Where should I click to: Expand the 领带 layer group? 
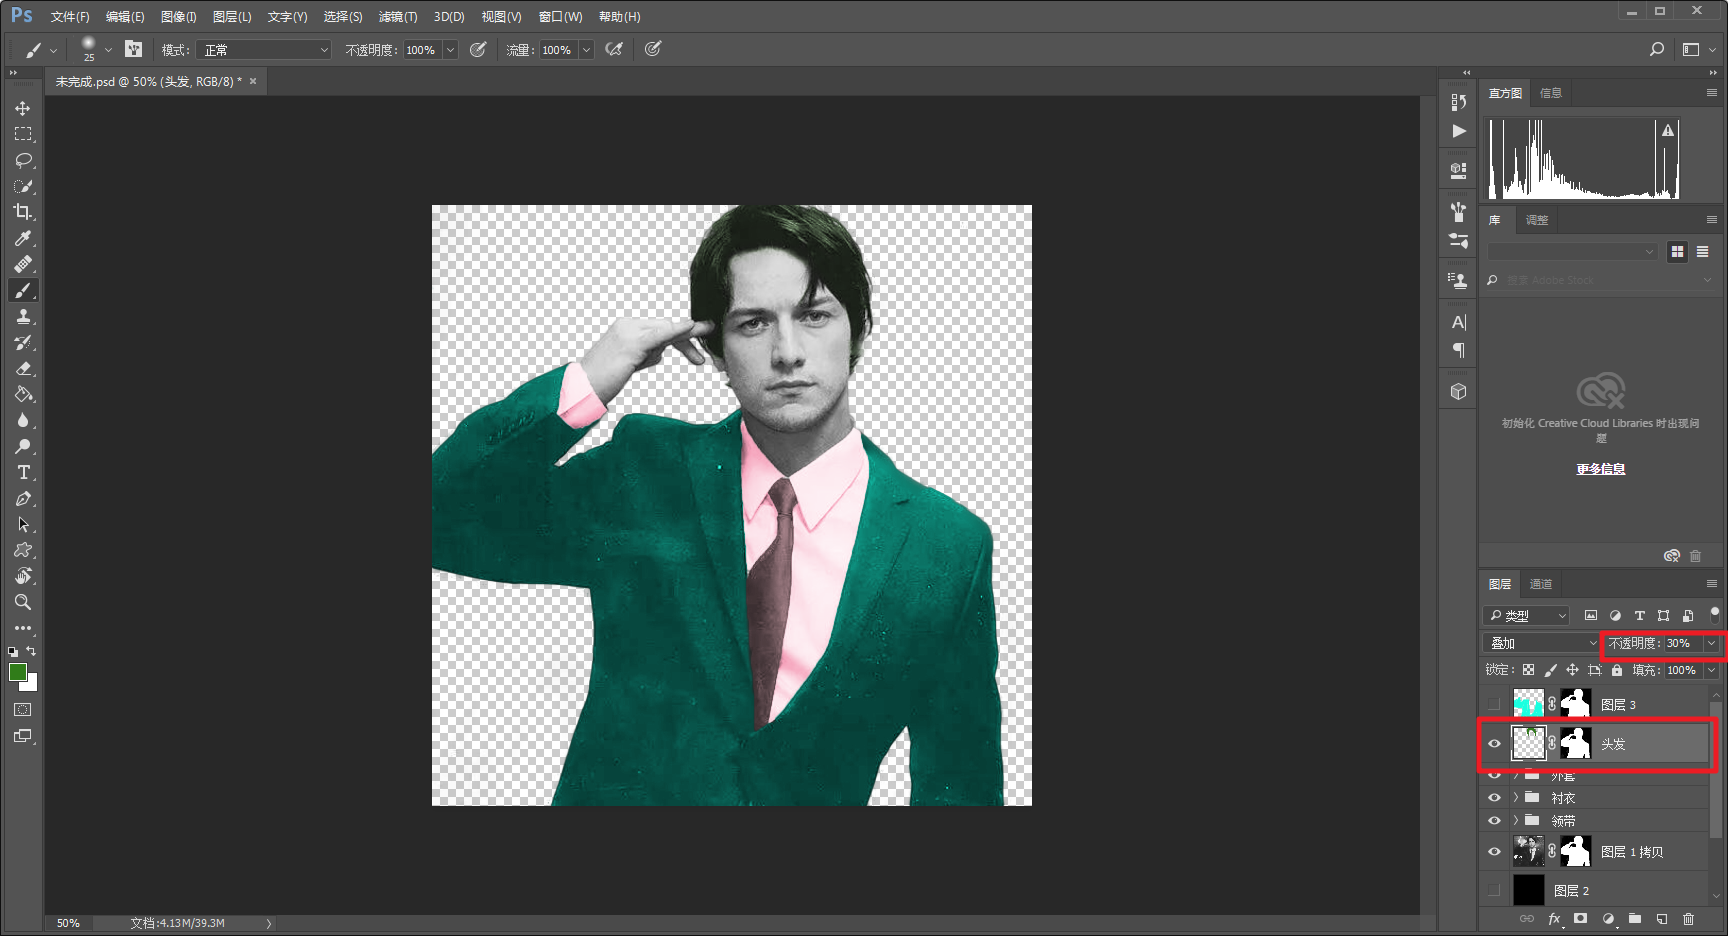pyautogui.click(x=1516, y=821)
